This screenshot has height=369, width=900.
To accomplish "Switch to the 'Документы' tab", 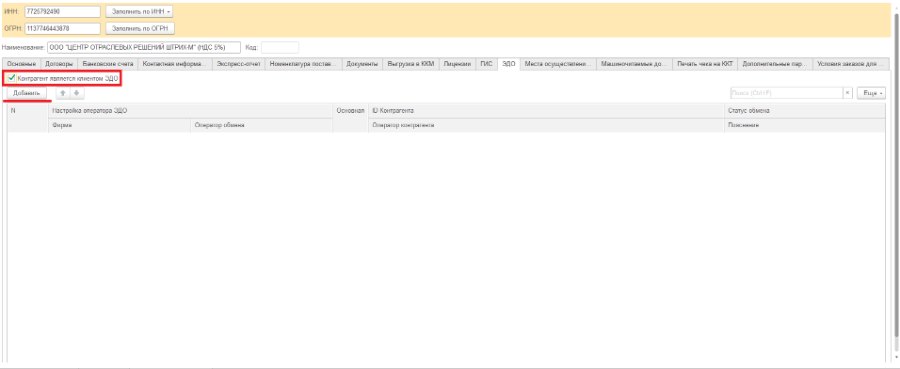I will pyautogui.click(x=363, y=64).
